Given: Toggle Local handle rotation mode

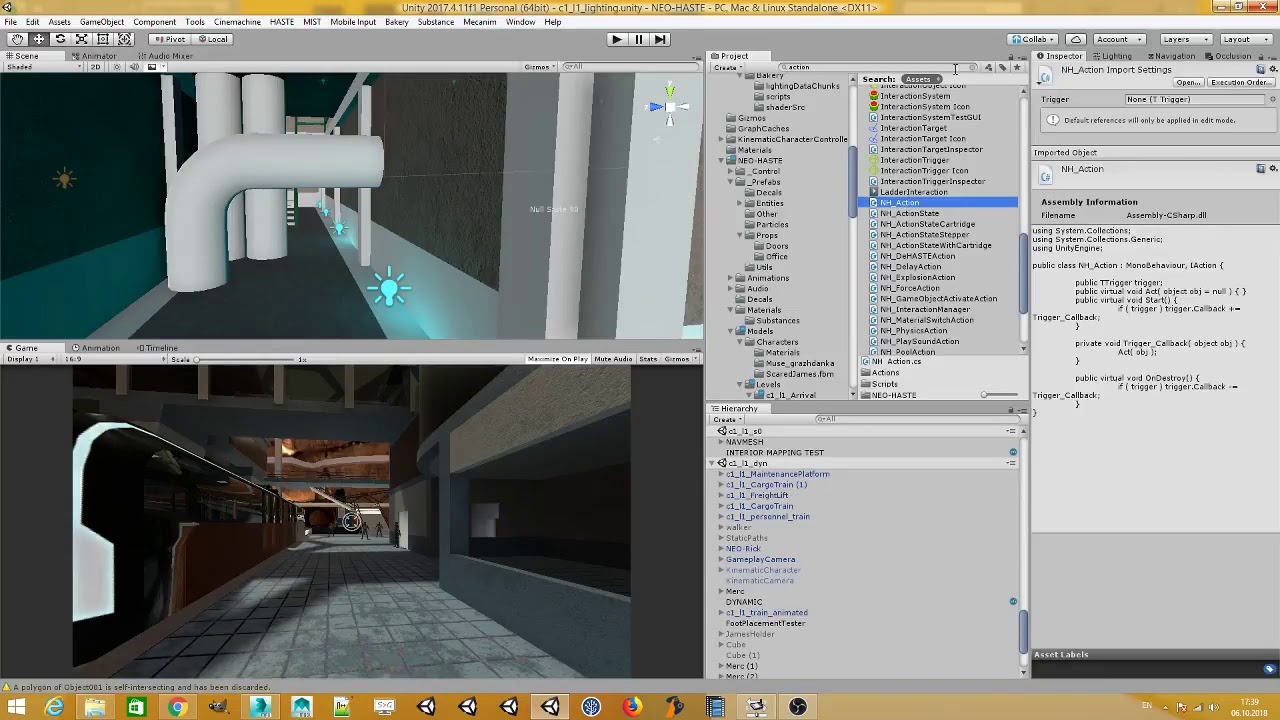Looking at the screenshot, I should pyautogui.click(x=214, y=39).
